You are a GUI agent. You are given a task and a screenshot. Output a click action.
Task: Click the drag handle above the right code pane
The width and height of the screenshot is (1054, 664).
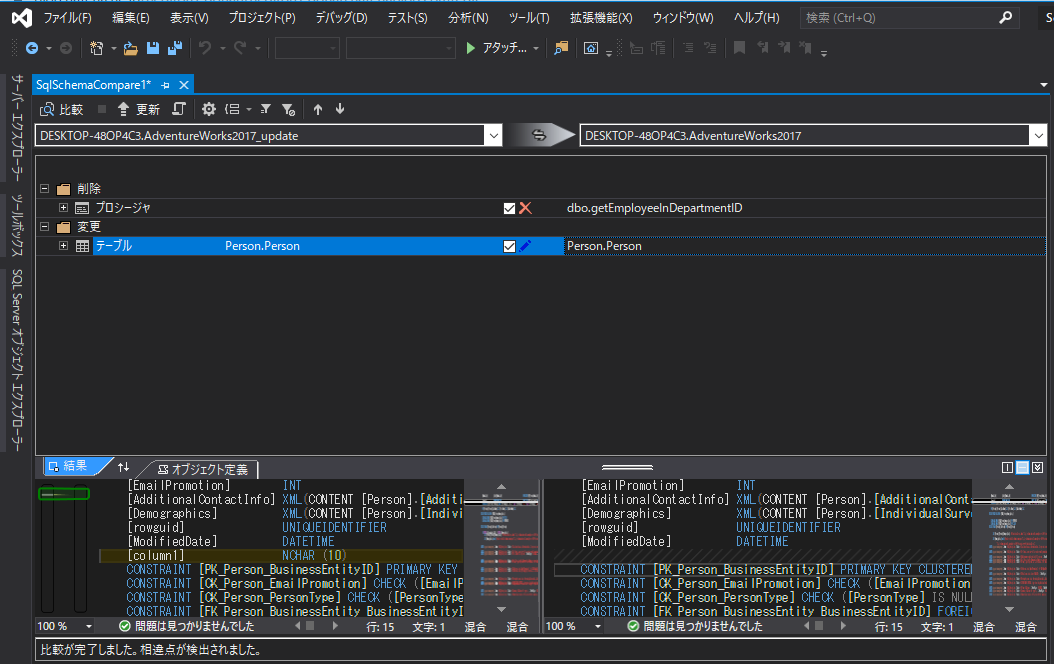[x=627, y=467]
